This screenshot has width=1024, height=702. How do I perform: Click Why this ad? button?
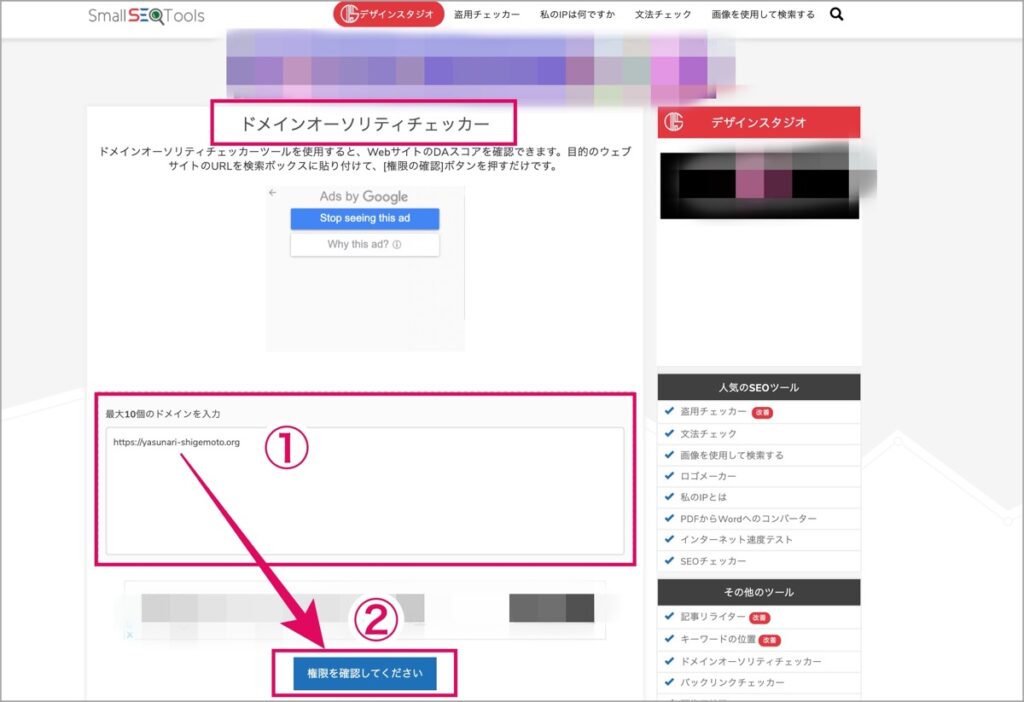(365, 244)
